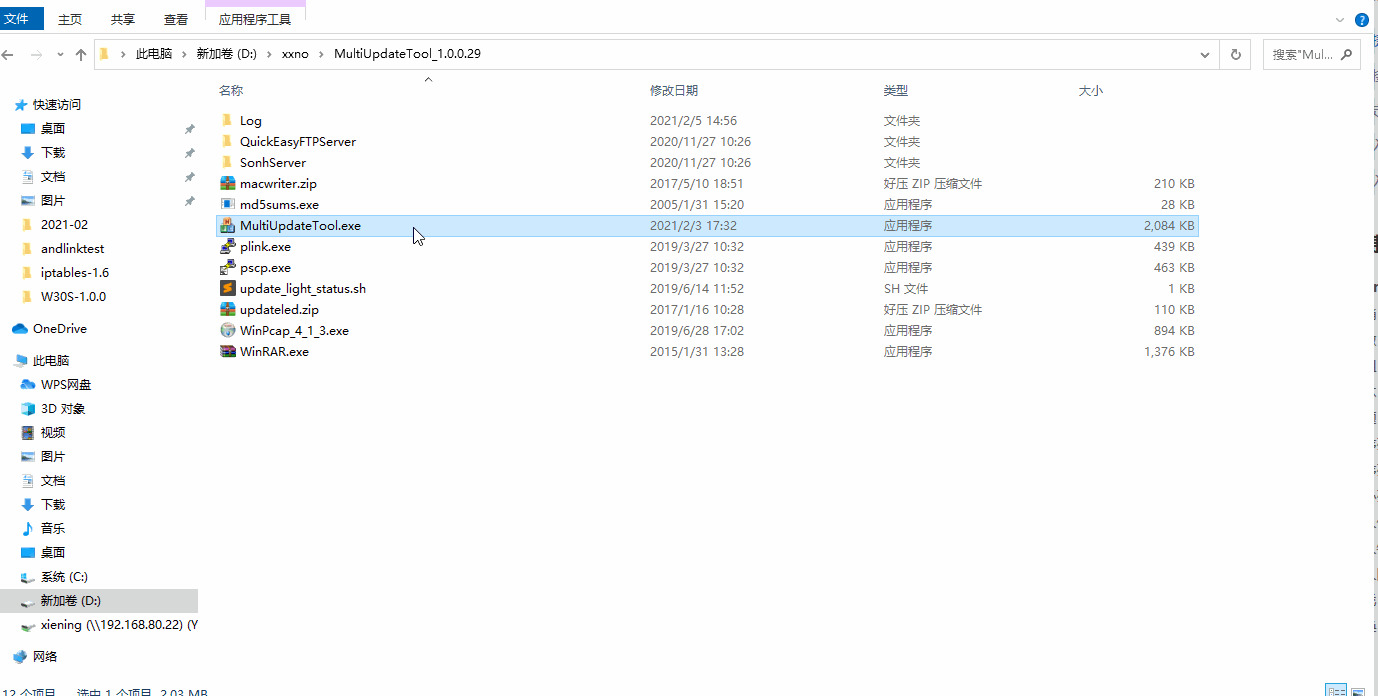The width and height of the screenshot is (1378, 696).
Task: Open 视频 in navigation pane
Action: (53, 433)
